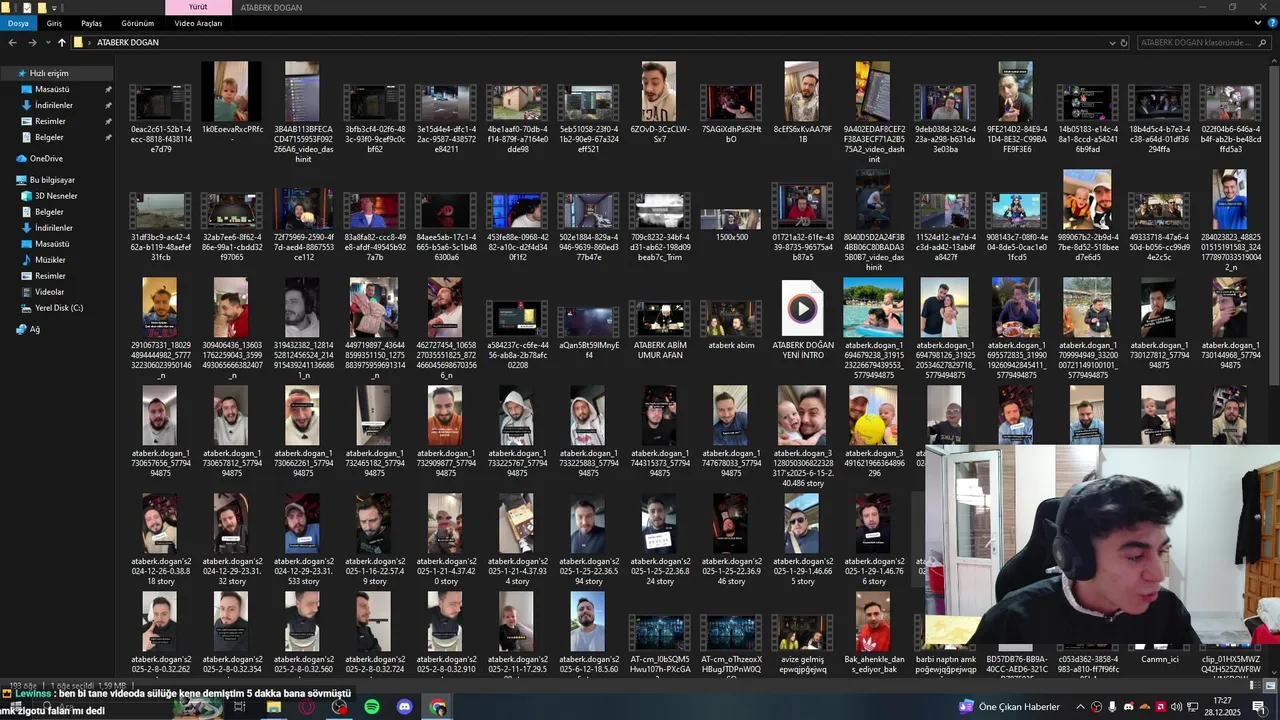This screenshot has height=720, width=1280.
Task: Click the folder search box
Action: point(1203,43)
